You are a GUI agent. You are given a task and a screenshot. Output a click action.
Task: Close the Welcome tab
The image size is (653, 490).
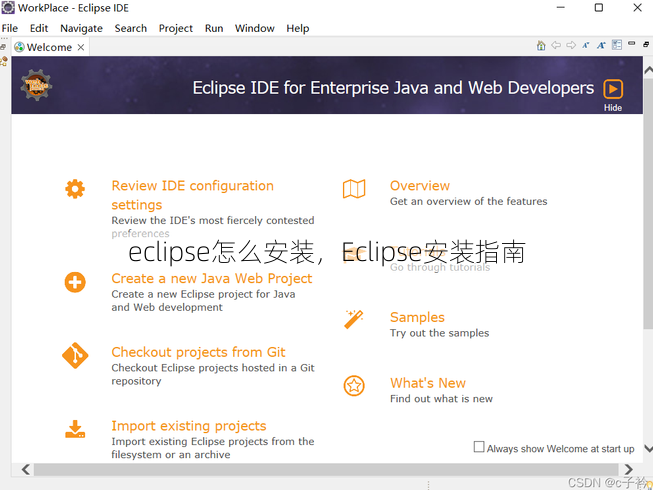(x=81, y=47)
